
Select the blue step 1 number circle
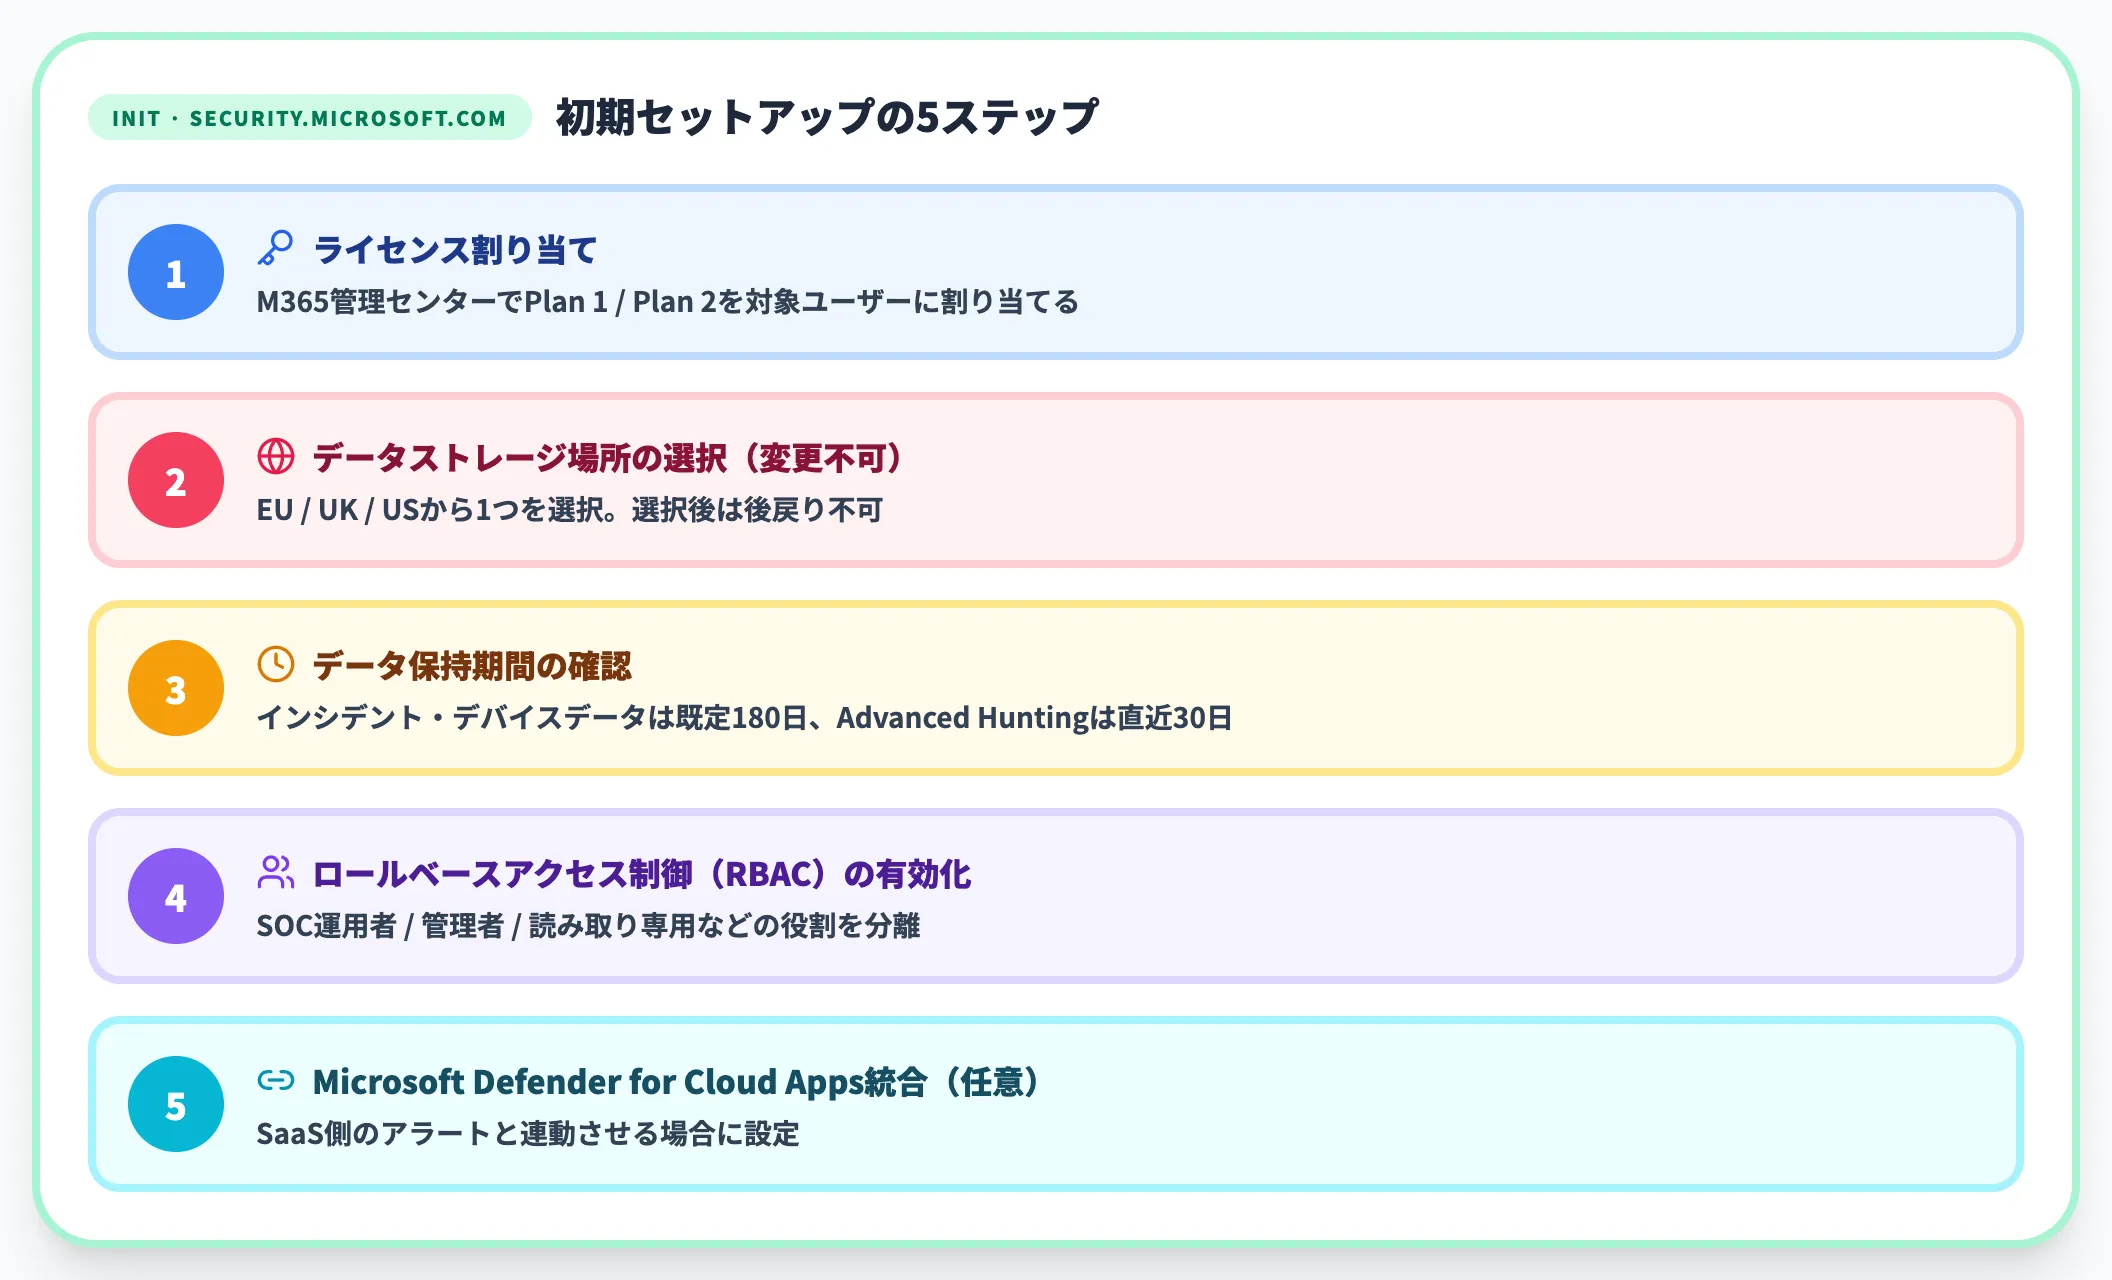coord(176,272)
